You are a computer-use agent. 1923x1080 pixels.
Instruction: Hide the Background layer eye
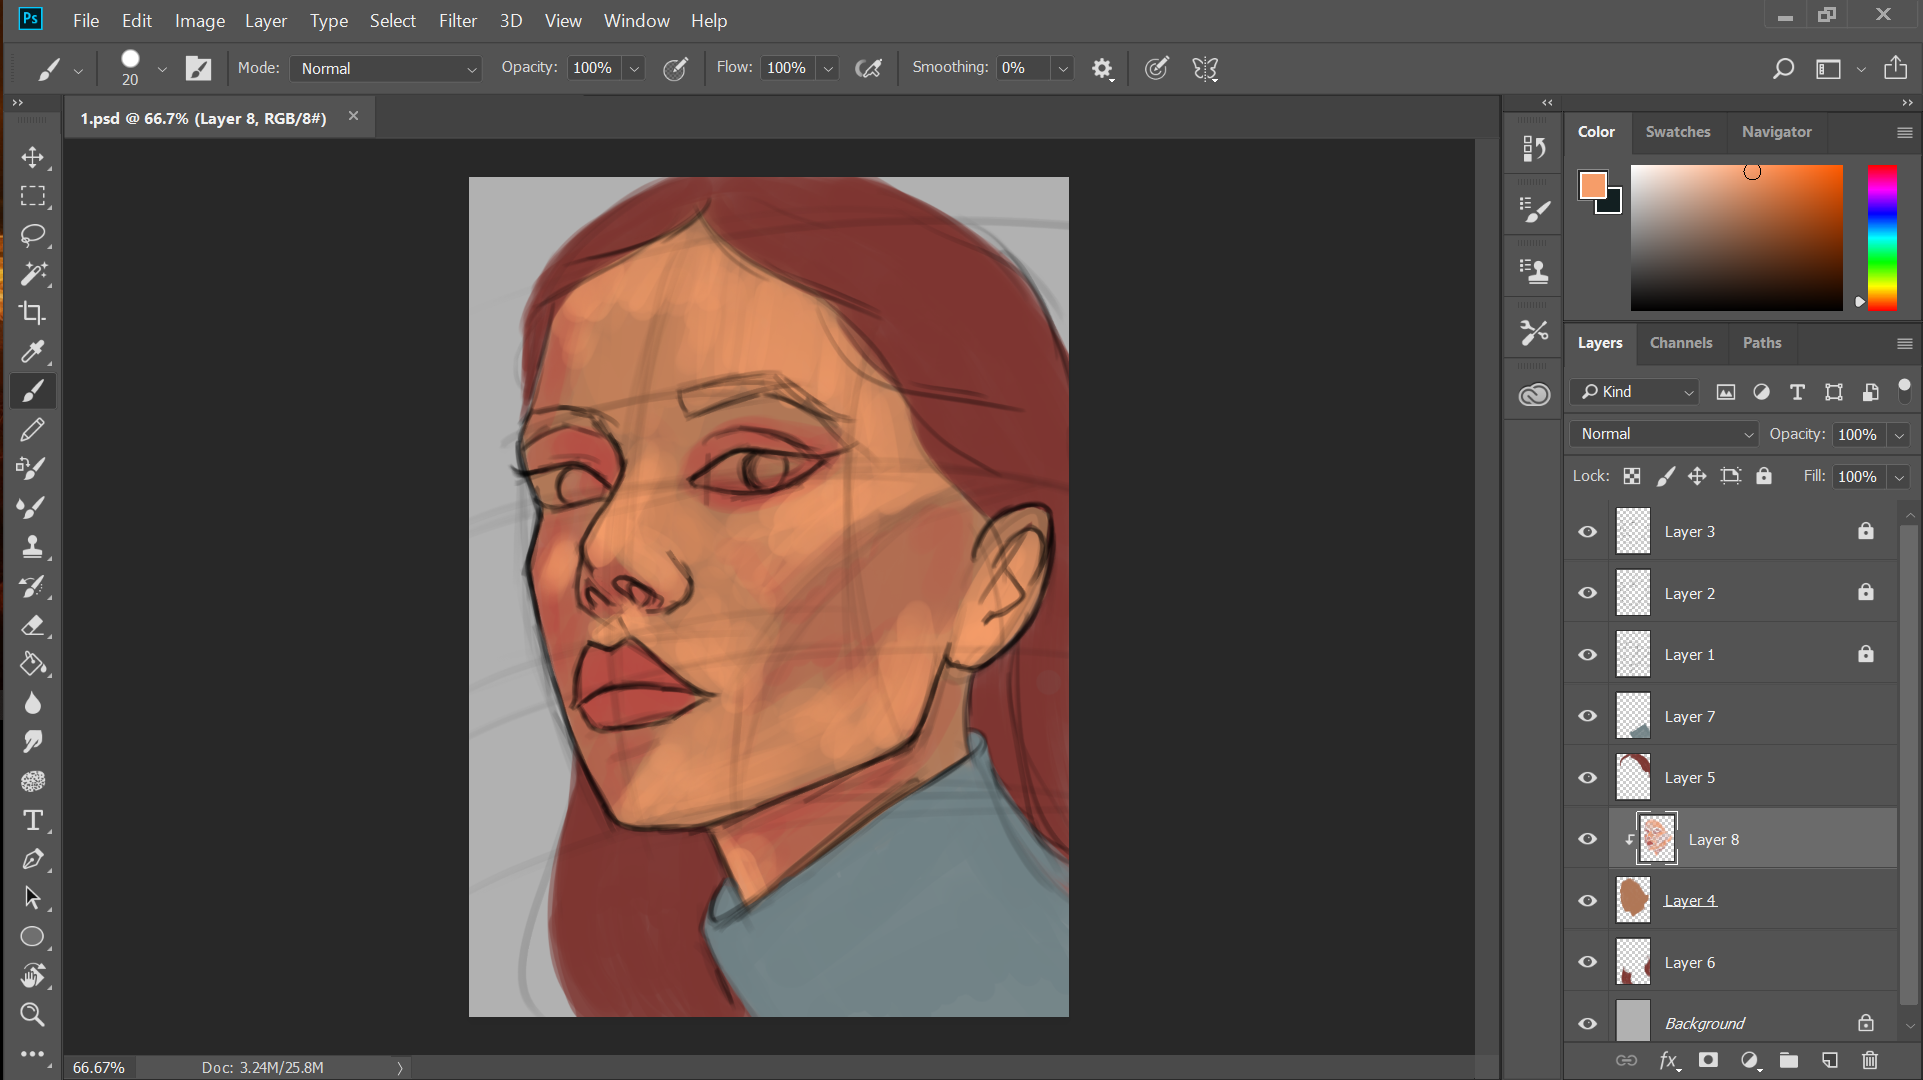click(x=1587, y=1023)
